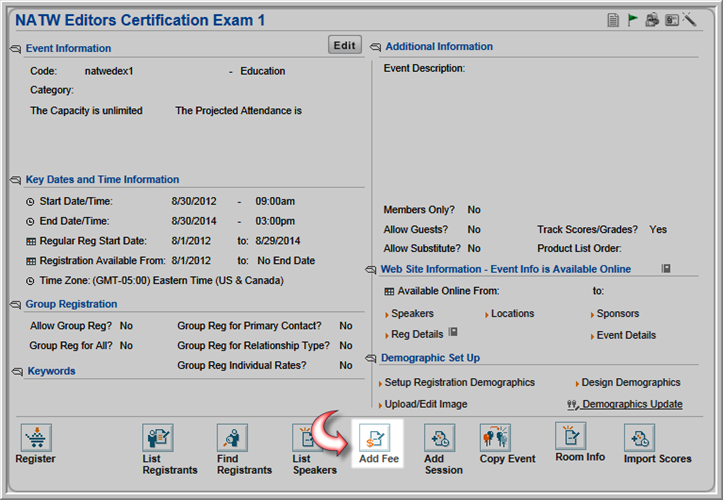723x500 pixels.
Task: Click the start date 8/30/2012
Action: point(194,202)
